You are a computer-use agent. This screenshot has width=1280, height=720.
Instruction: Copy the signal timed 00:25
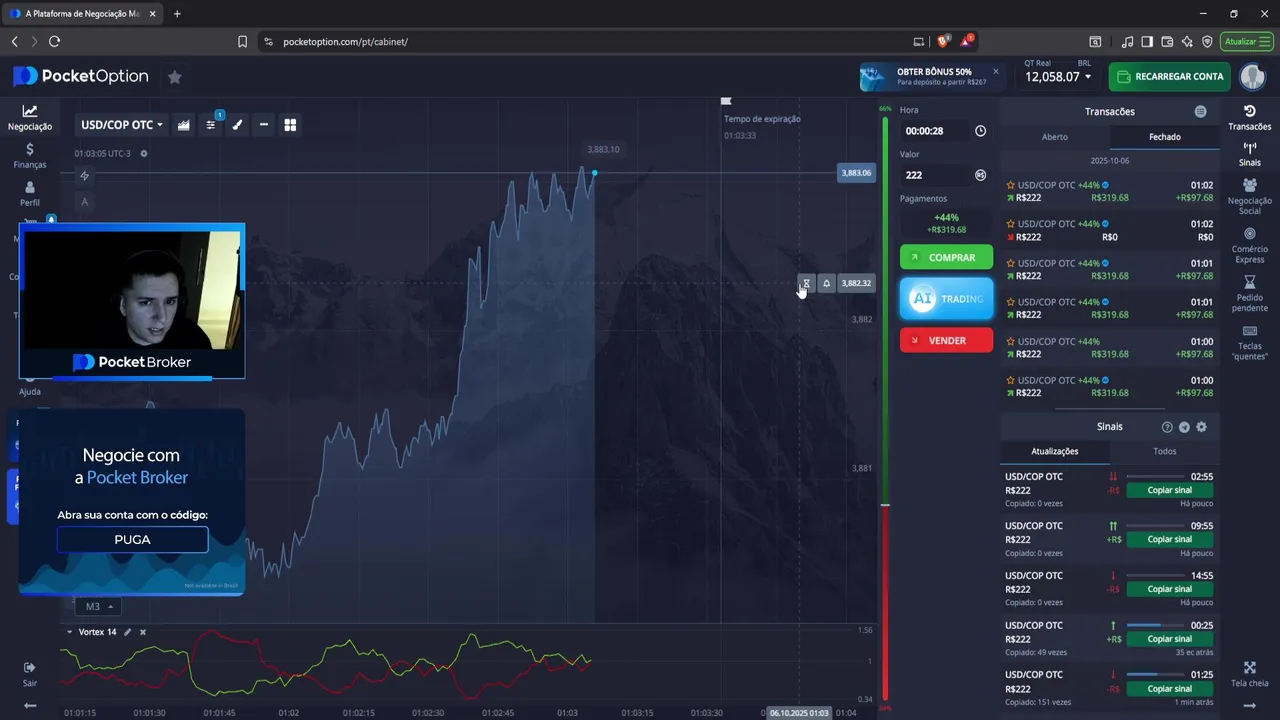click(x=1170, y=638)
